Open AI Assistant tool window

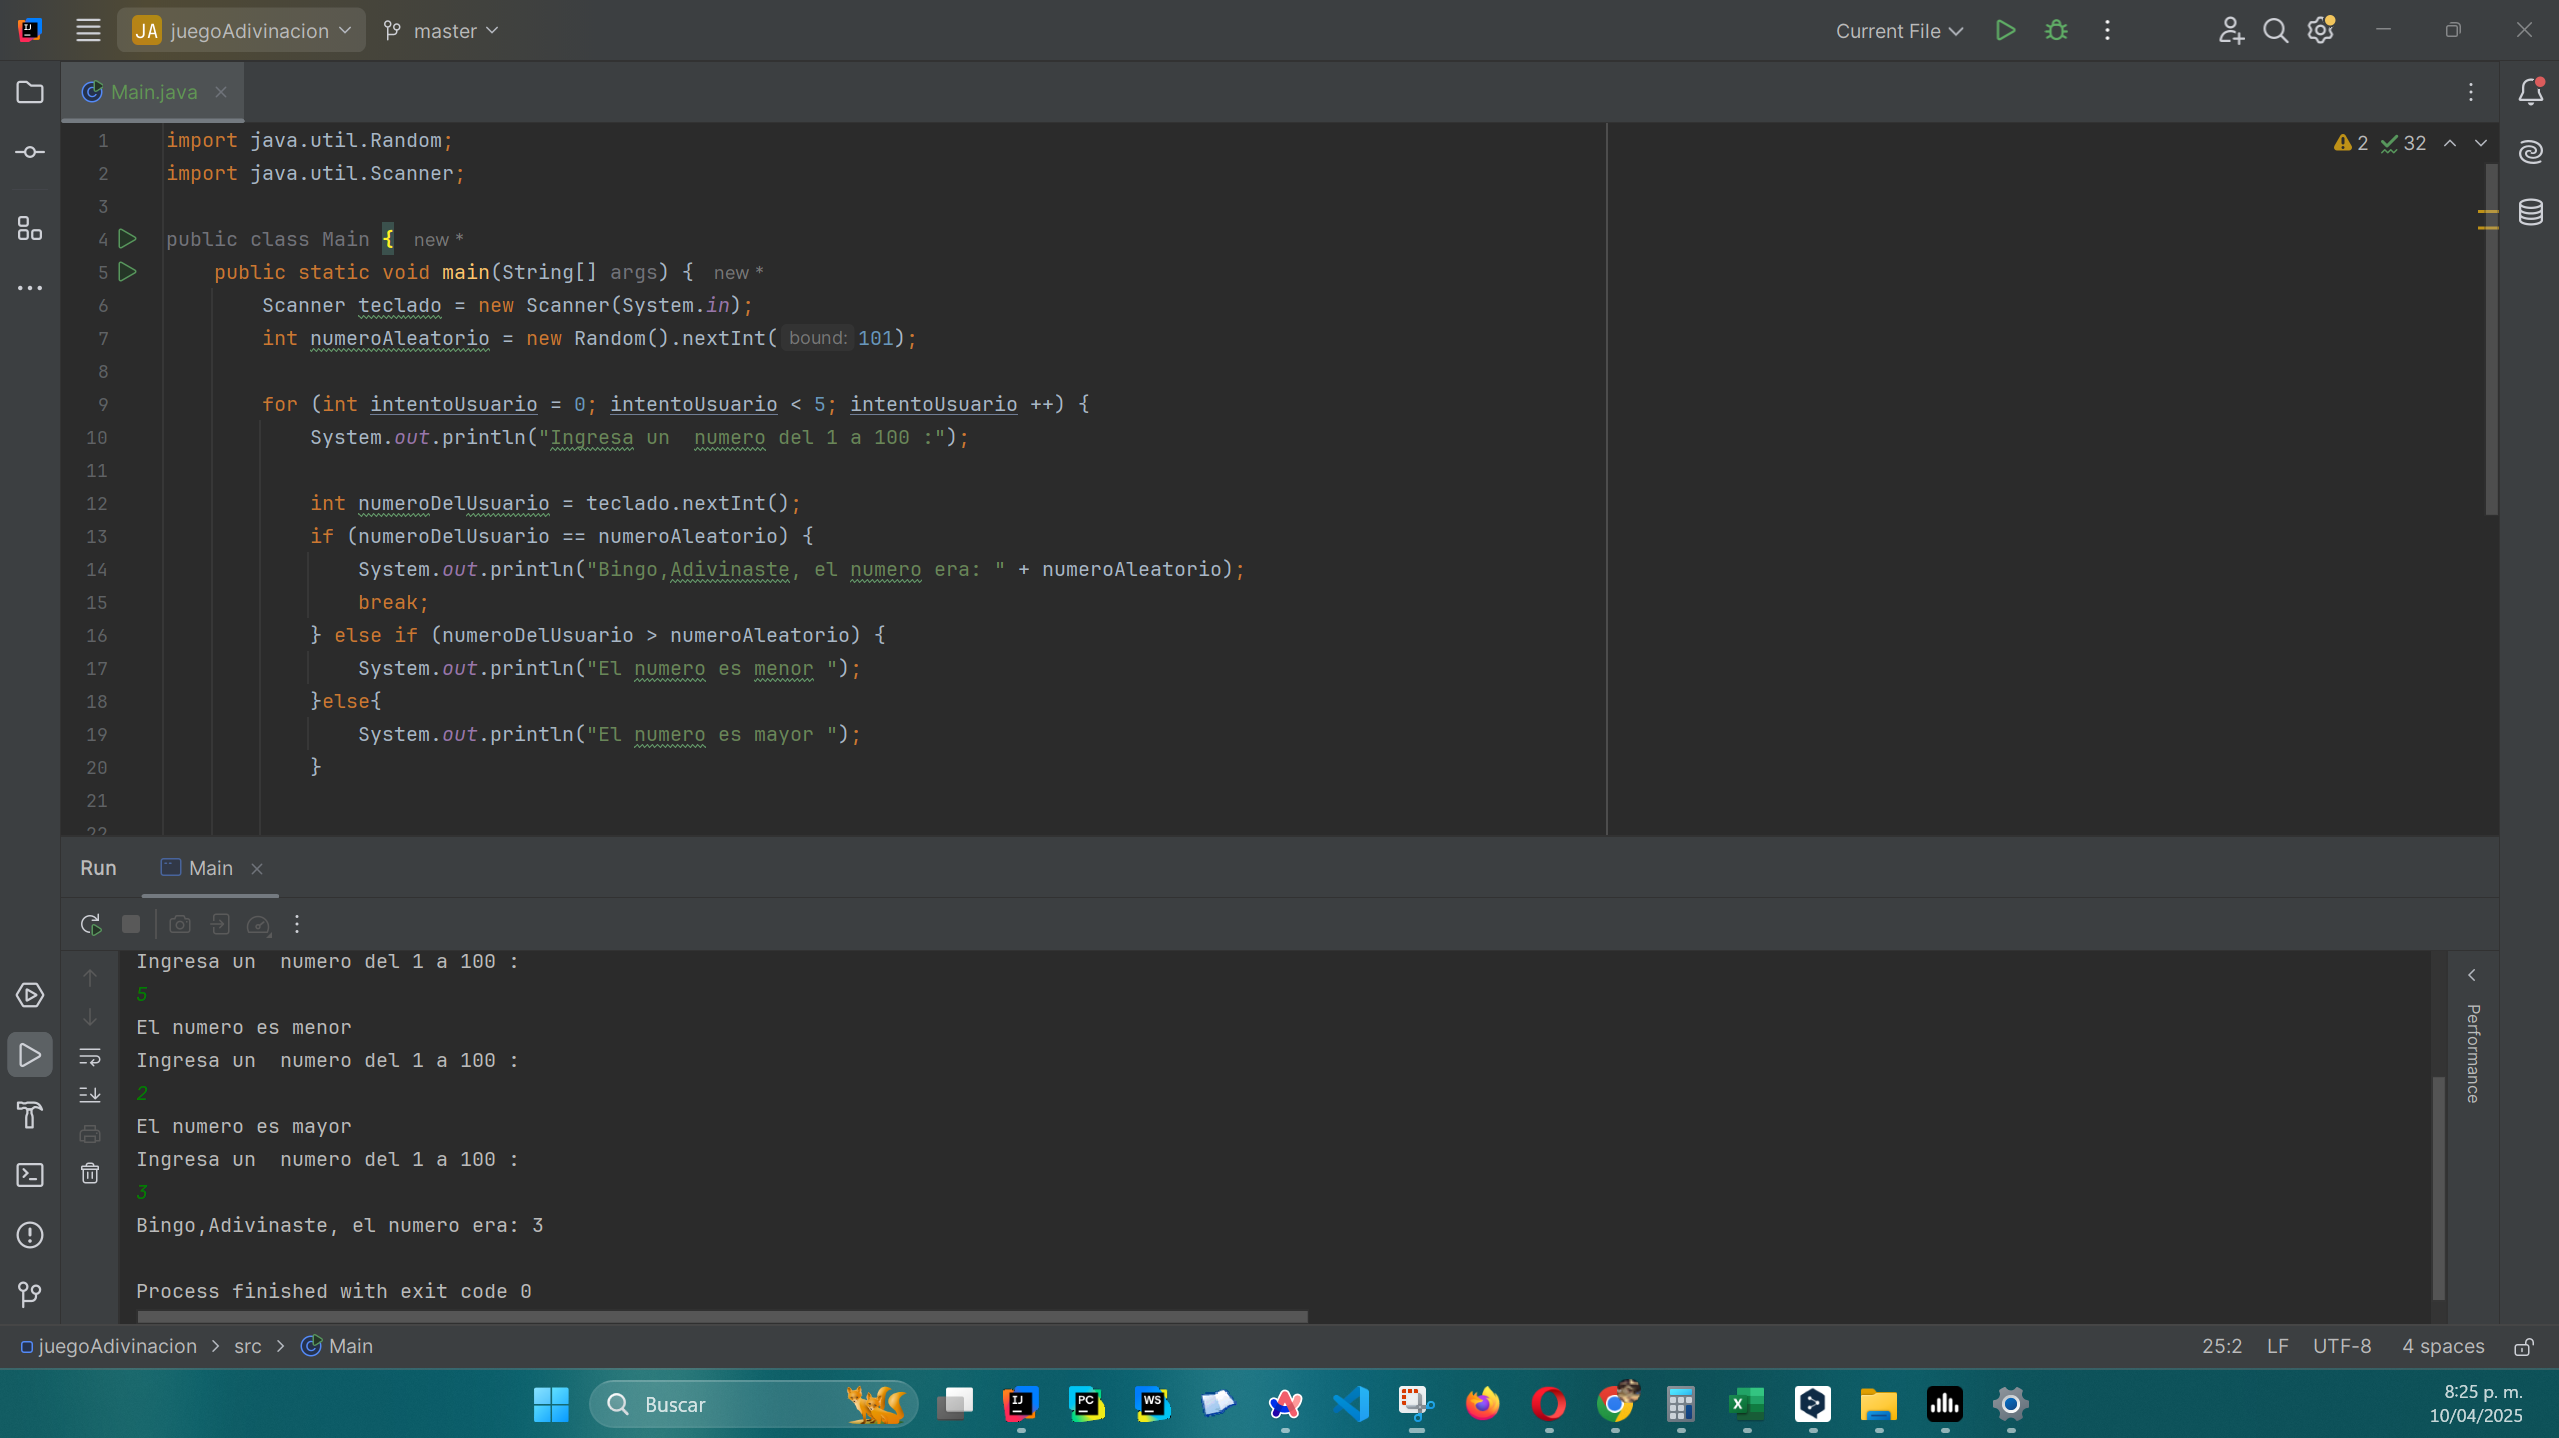point(2530,152)
